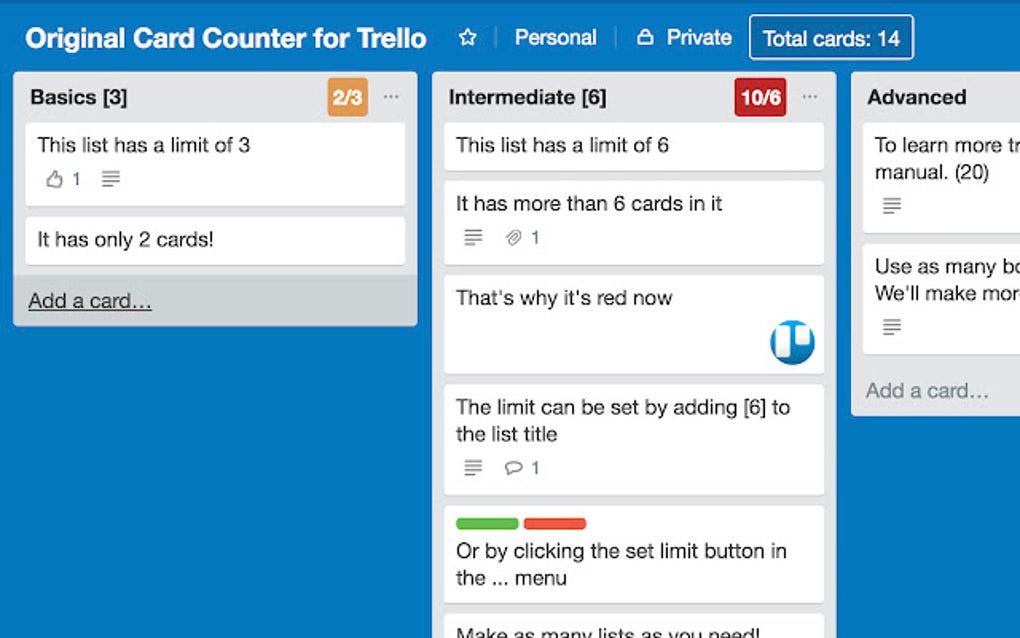Open the Intermediate list actions menu

(x=811, y=96)
